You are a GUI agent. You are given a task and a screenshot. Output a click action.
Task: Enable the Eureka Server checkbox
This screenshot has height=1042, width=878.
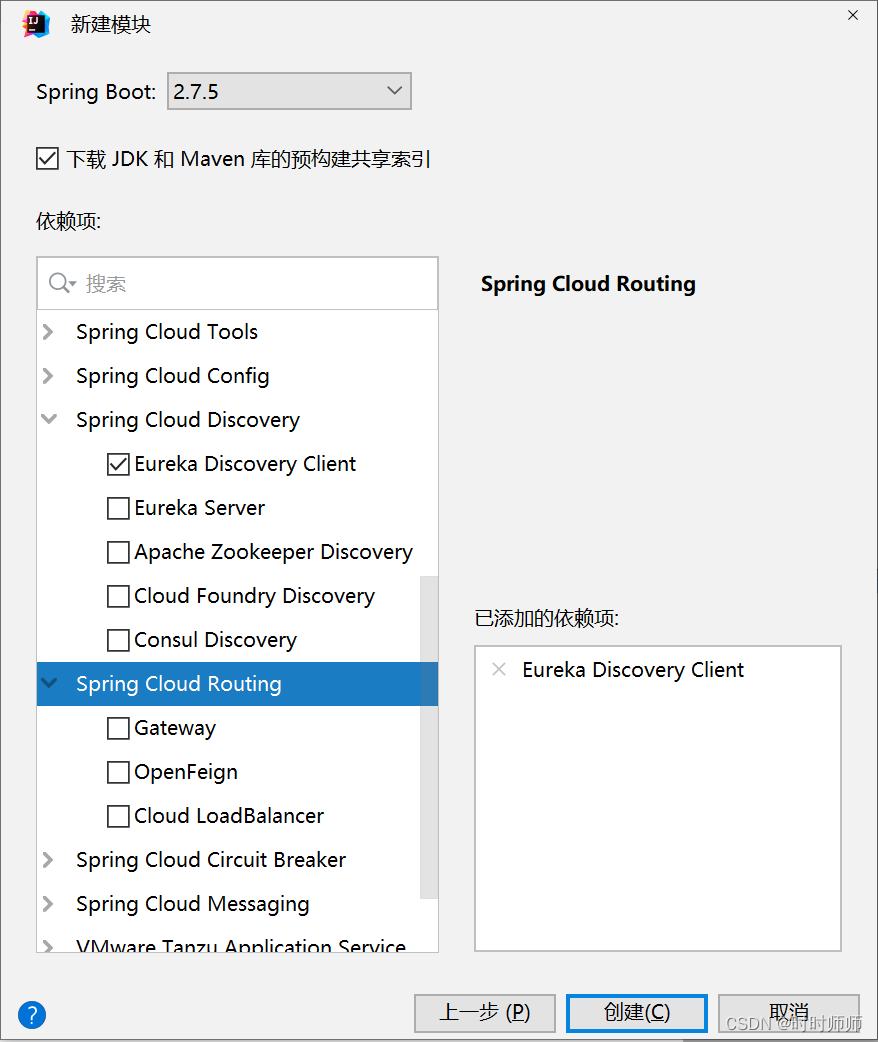[x=118, y=508]
